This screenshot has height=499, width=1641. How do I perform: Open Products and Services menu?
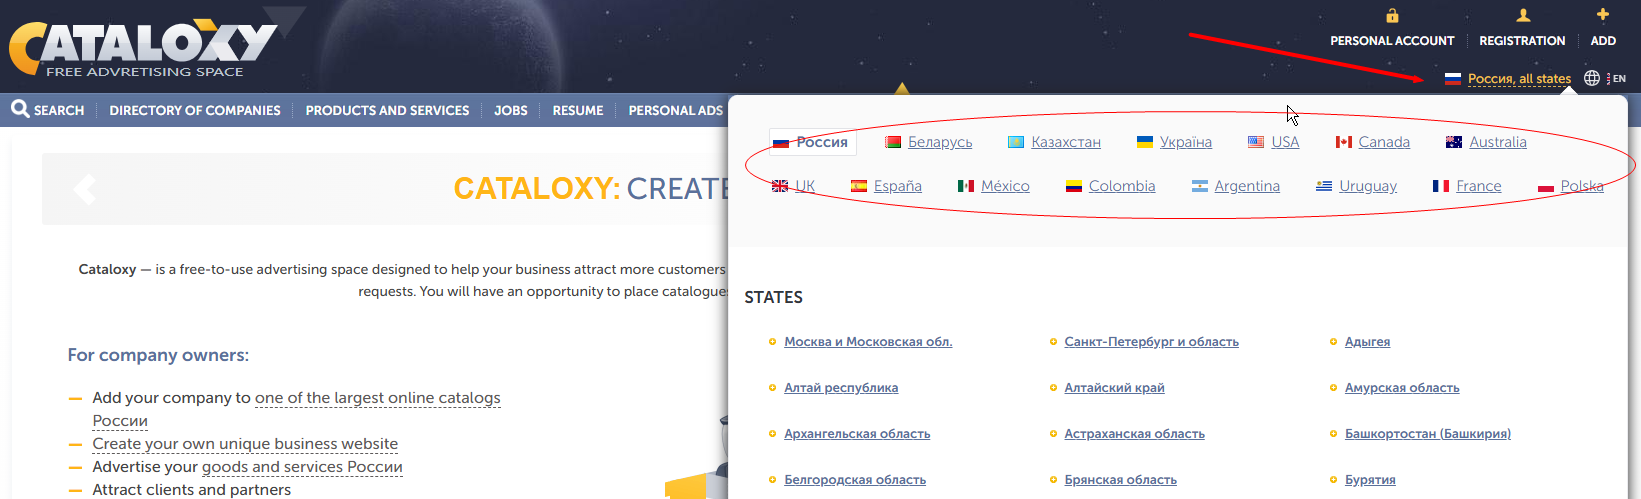(387, 110)
